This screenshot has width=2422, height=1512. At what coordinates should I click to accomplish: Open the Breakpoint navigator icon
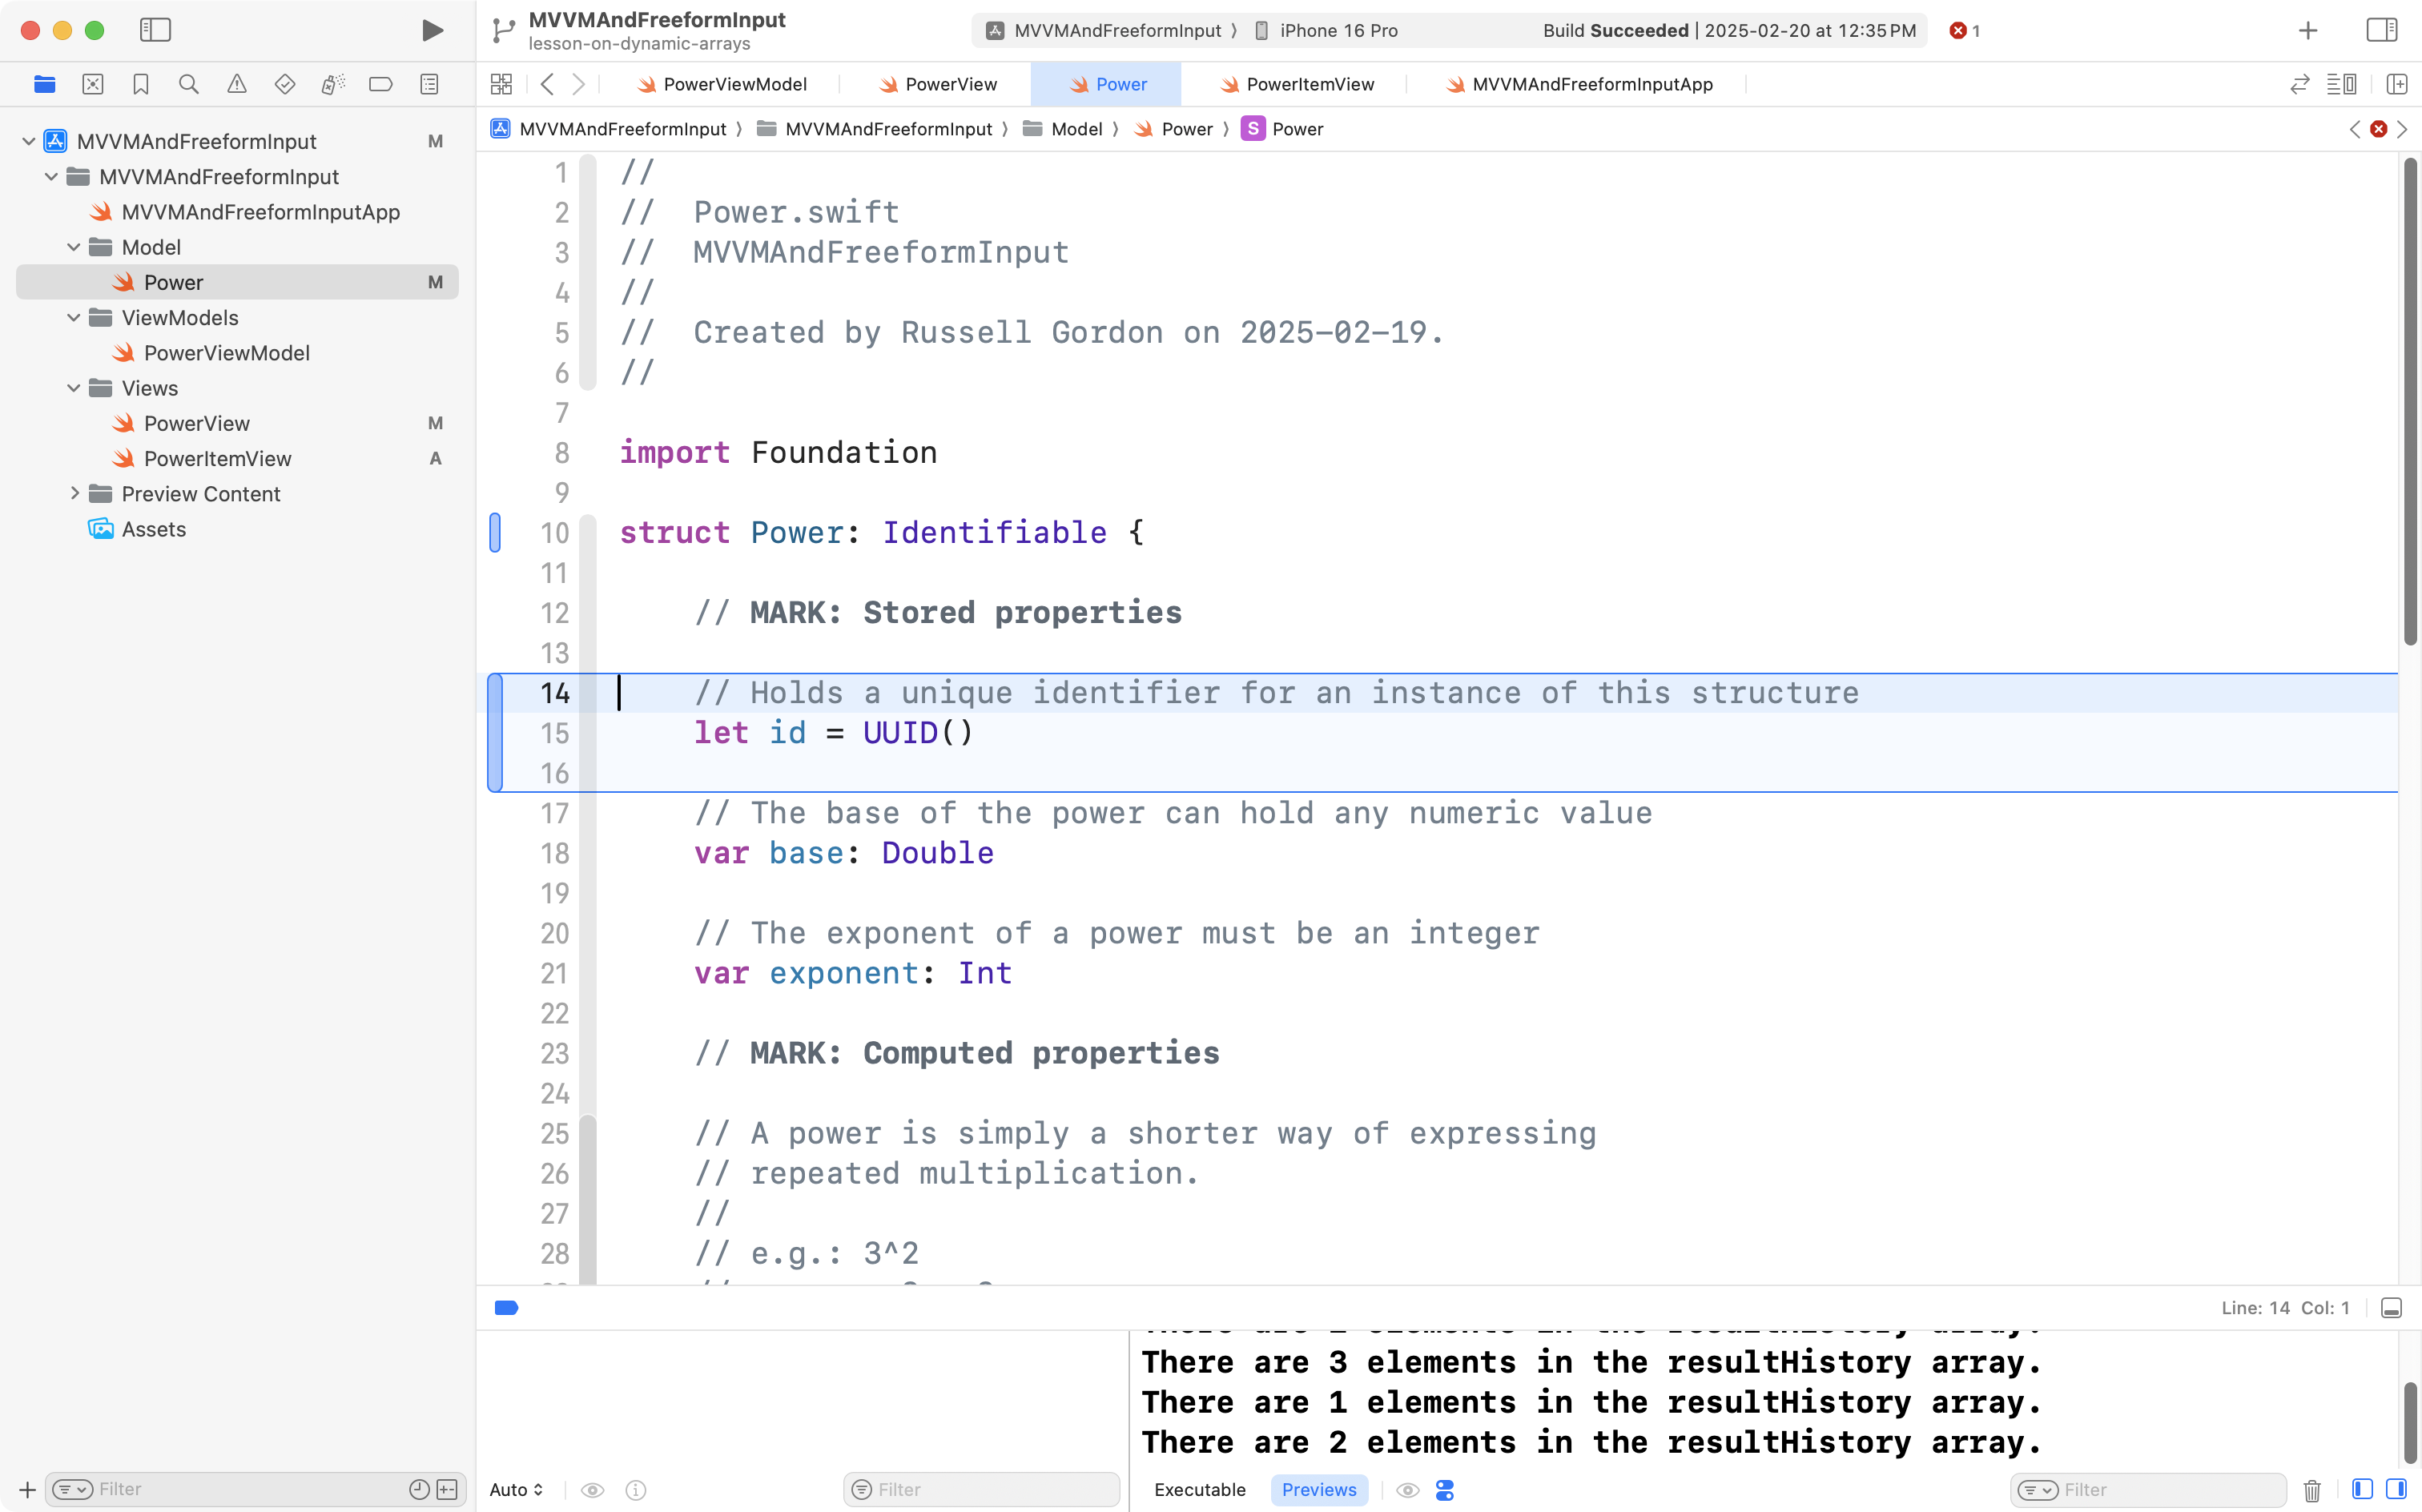click(380, 84)
